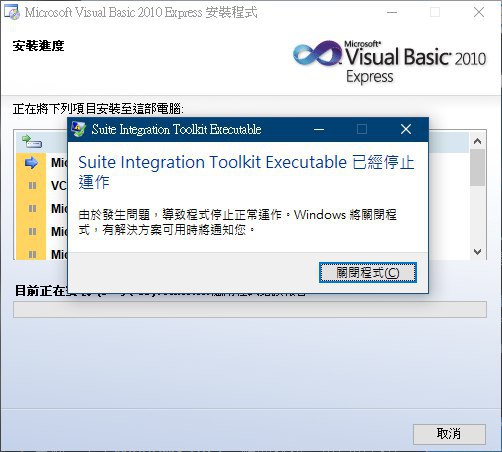Click the green download arrow icon in list header
The image size is (502, 452).
(x=32, y=141)
